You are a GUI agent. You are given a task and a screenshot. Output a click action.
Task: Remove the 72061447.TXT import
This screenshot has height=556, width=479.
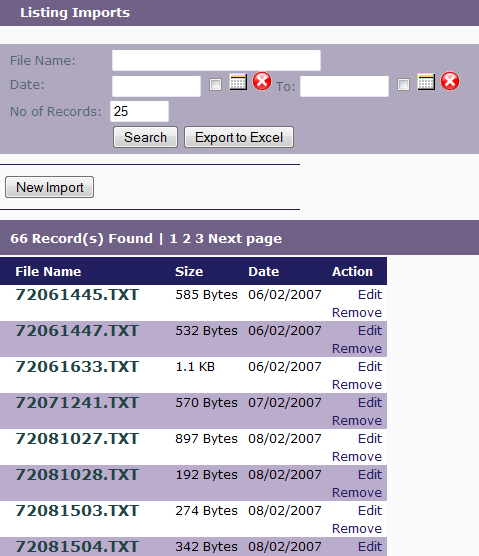(x=357, y=349)
